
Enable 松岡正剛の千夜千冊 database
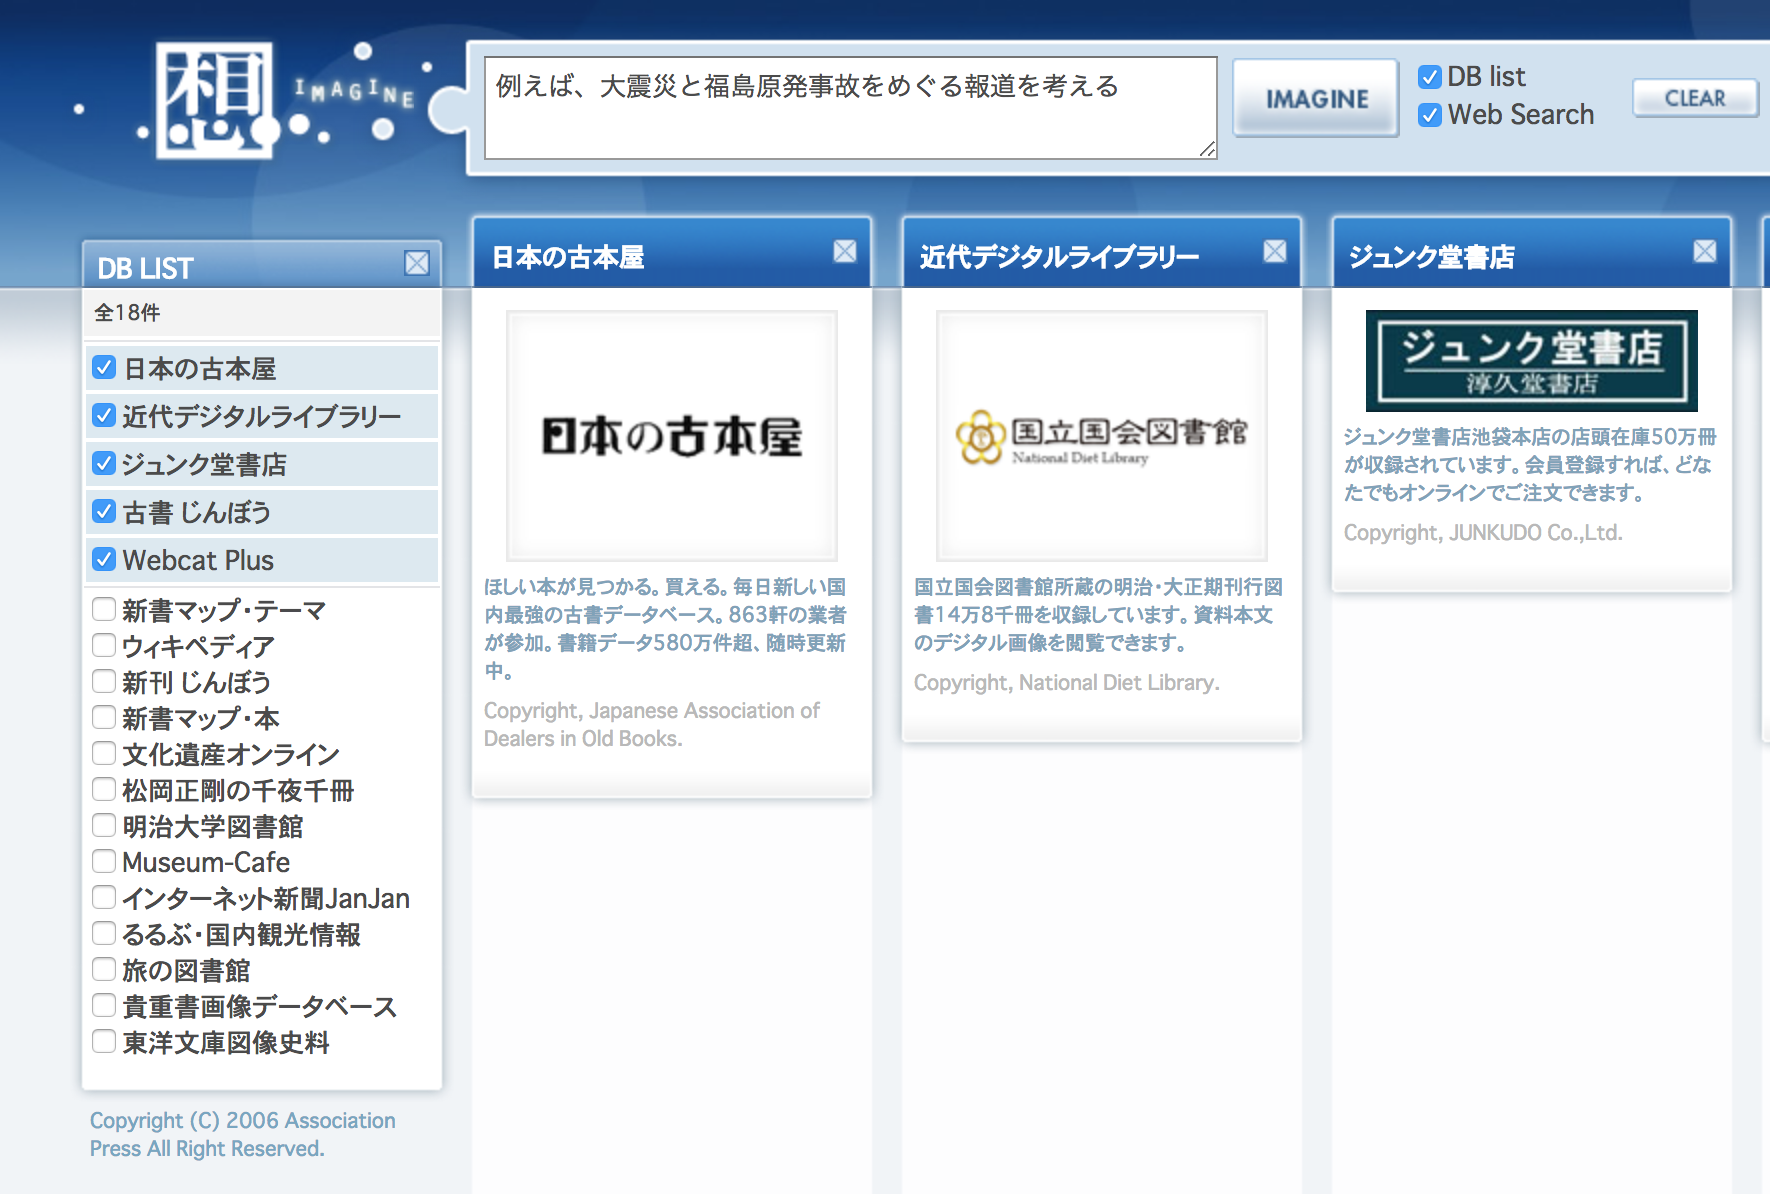coord(104,789)
